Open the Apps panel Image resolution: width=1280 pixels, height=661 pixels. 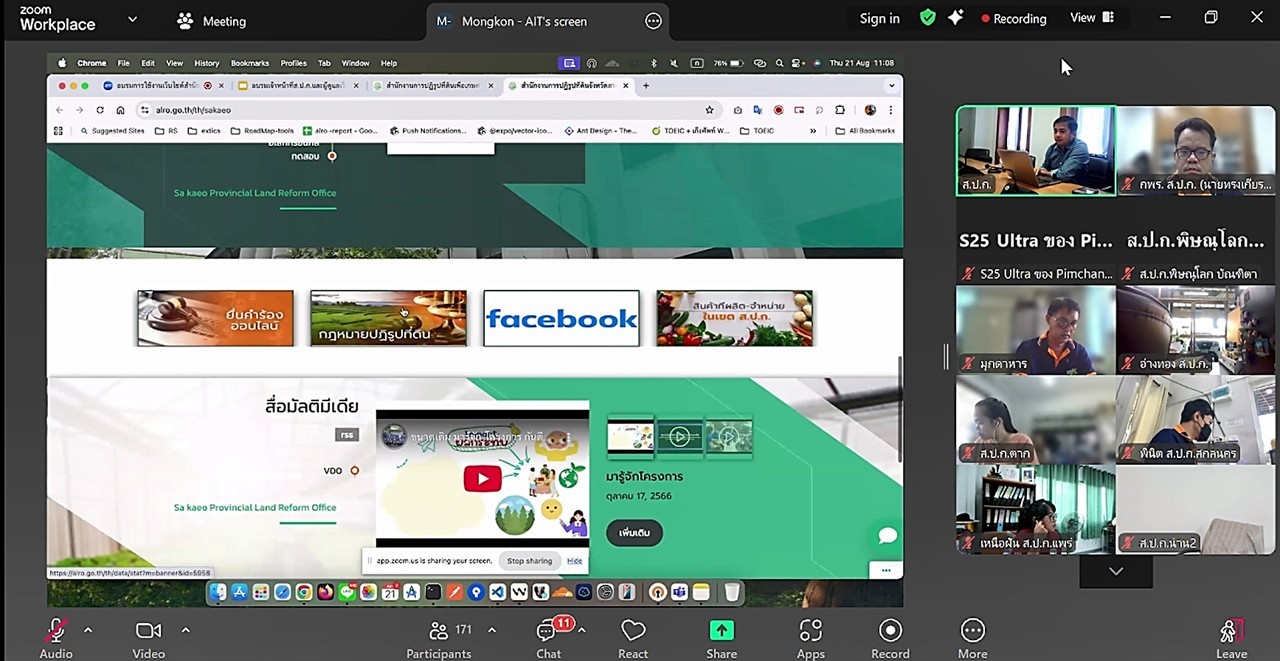pyautogui.click(x=810, y=631)
